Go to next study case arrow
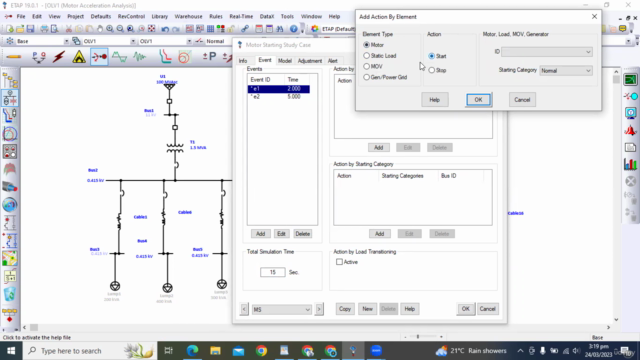640x360 pixels. (x=319, y=309)
